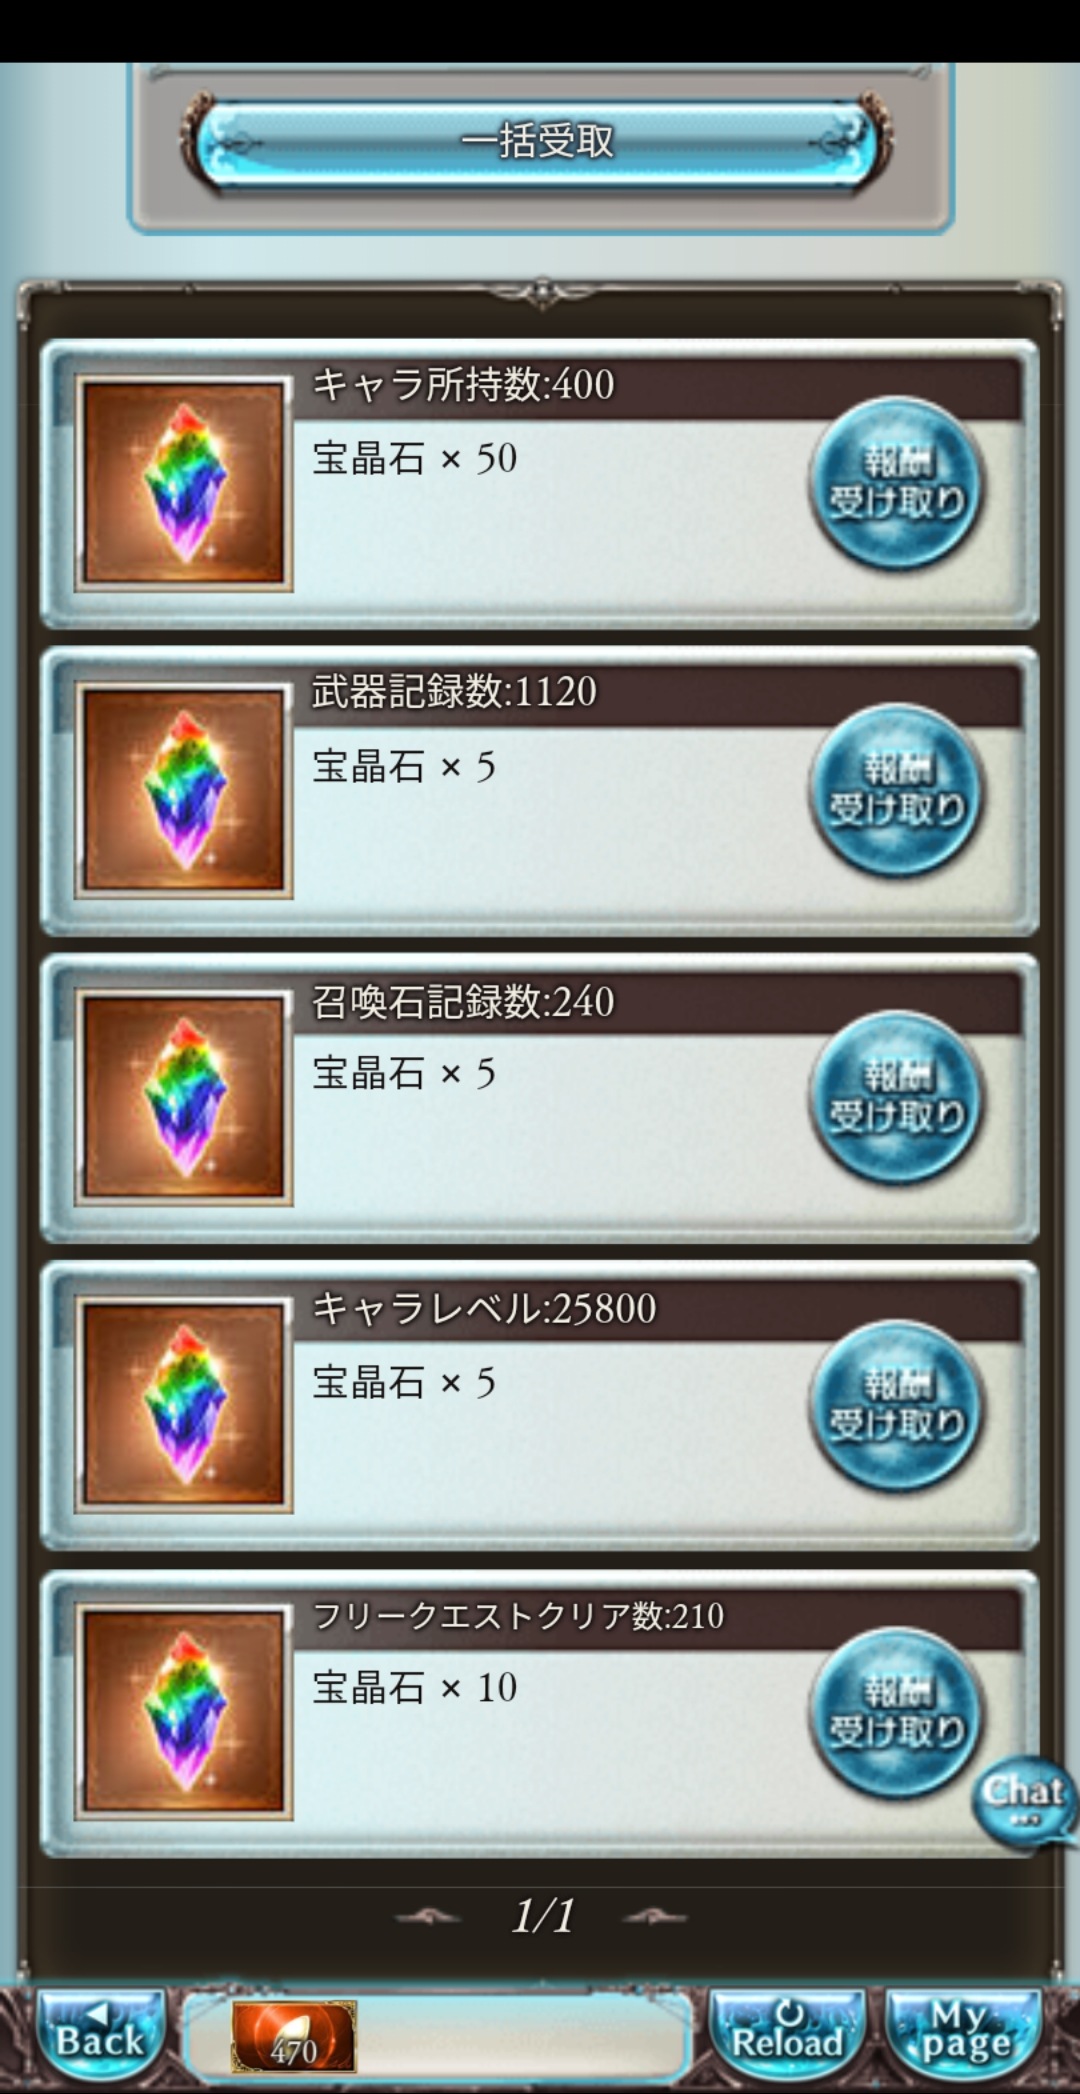Screen dimensions: 1080x2094
Task: Claim reward for 武器記録数:1120
Action: point(896,792)
